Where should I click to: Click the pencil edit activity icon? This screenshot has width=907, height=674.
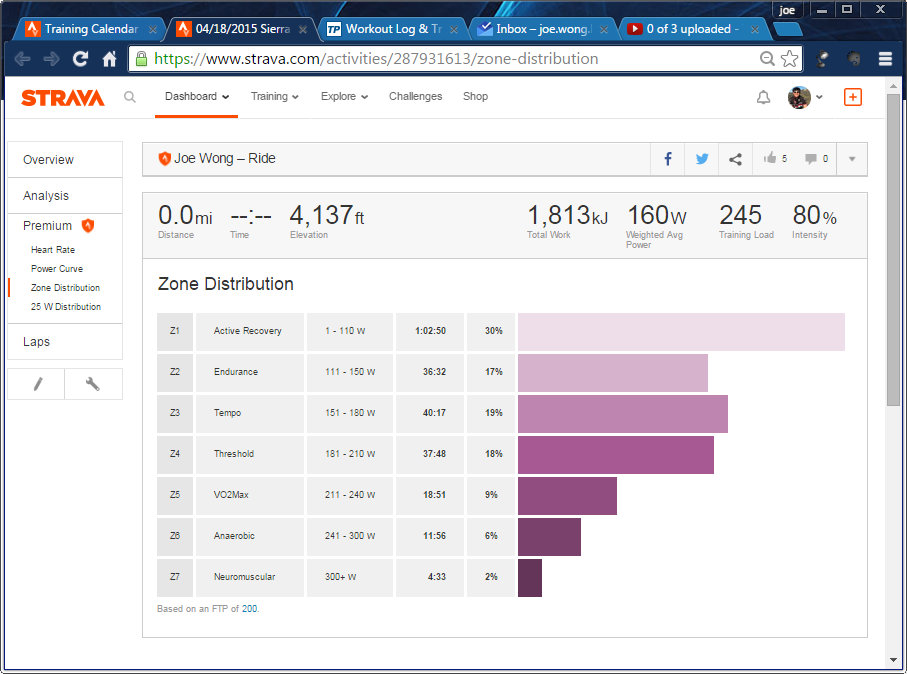[37, 384]
